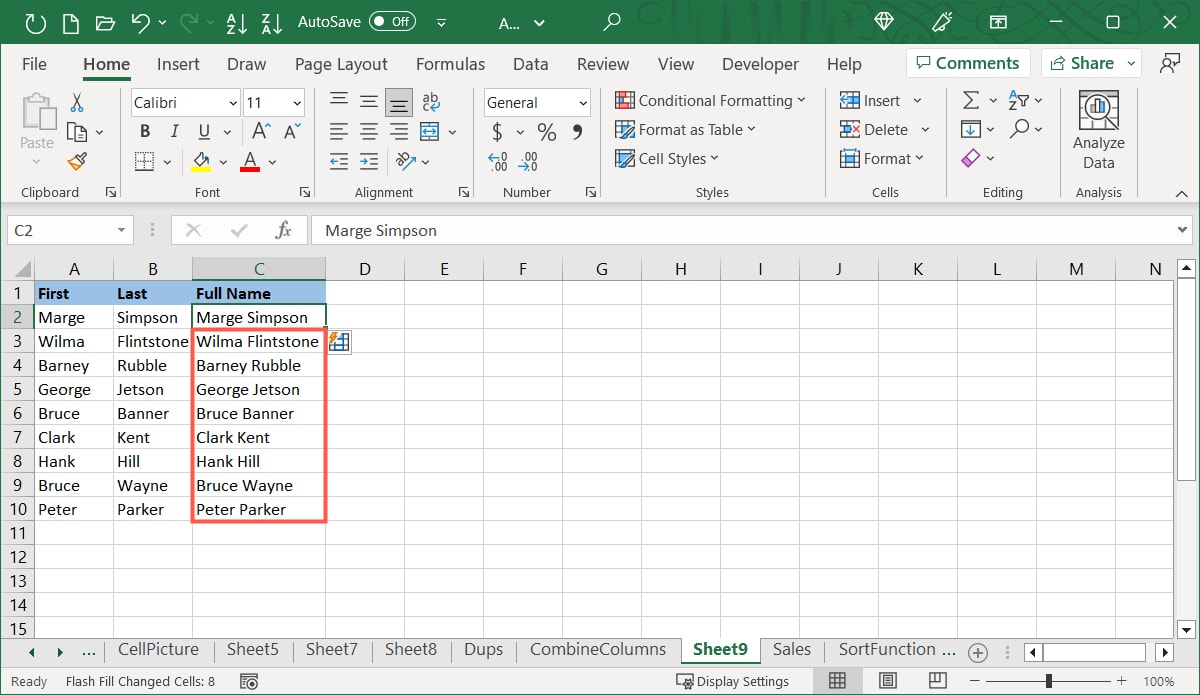Viewport: 1200px width, 695px height.
Task: Click the Comments button
Action: (965, 63)
